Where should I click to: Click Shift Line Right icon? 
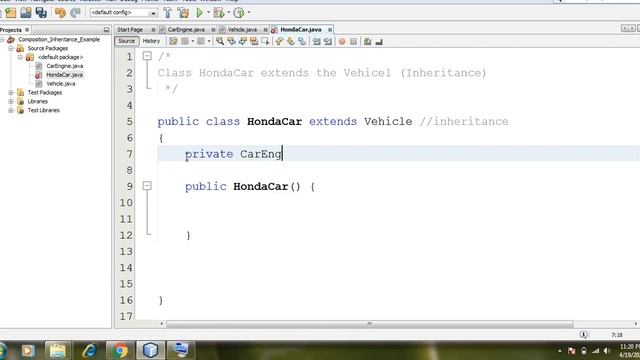(x=328, y=41)
